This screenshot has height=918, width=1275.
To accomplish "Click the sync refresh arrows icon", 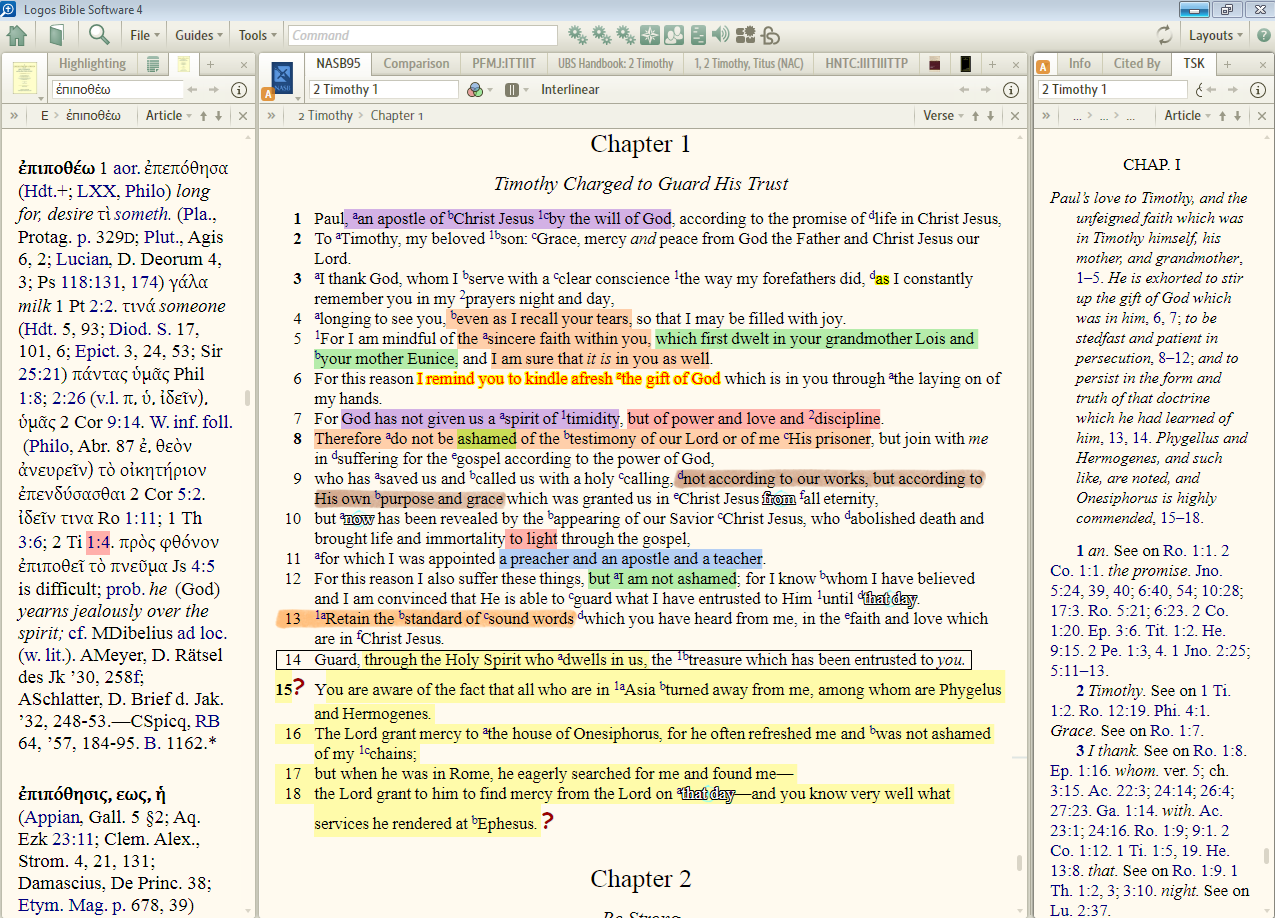I will 1164,35.
